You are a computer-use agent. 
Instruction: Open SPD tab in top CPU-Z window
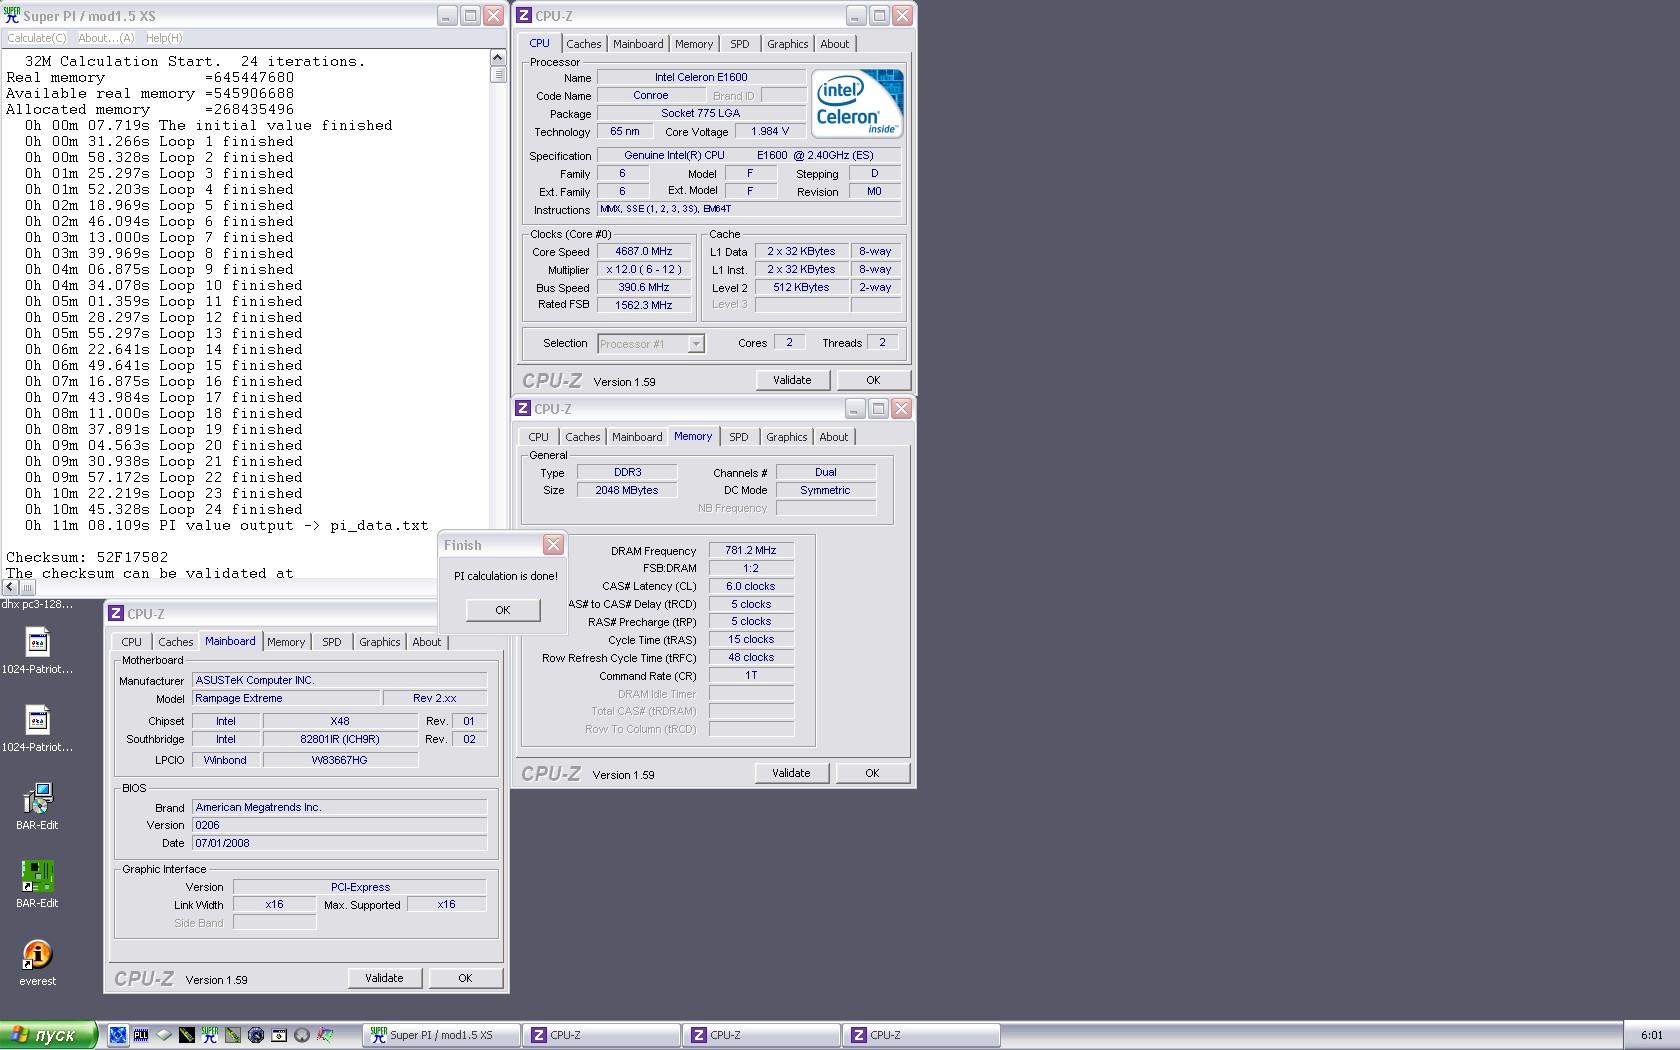pos(740,44)
